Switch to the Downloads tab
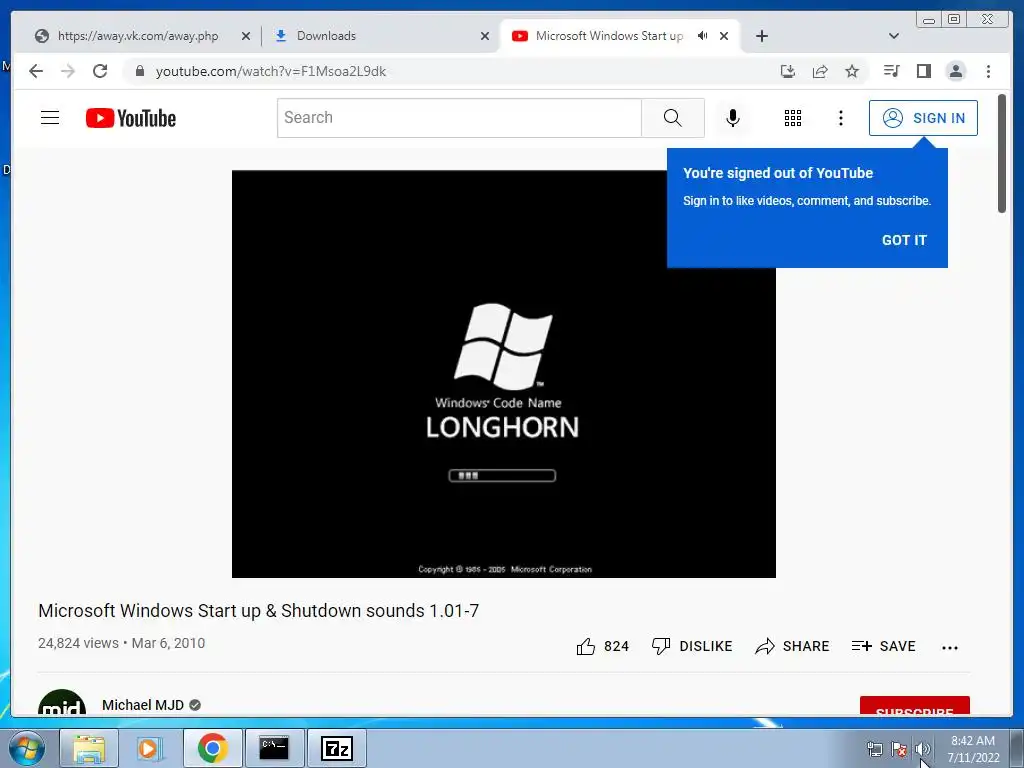Image resolution: width=1024 pixels, height=768 pixels. coord(379,36)
